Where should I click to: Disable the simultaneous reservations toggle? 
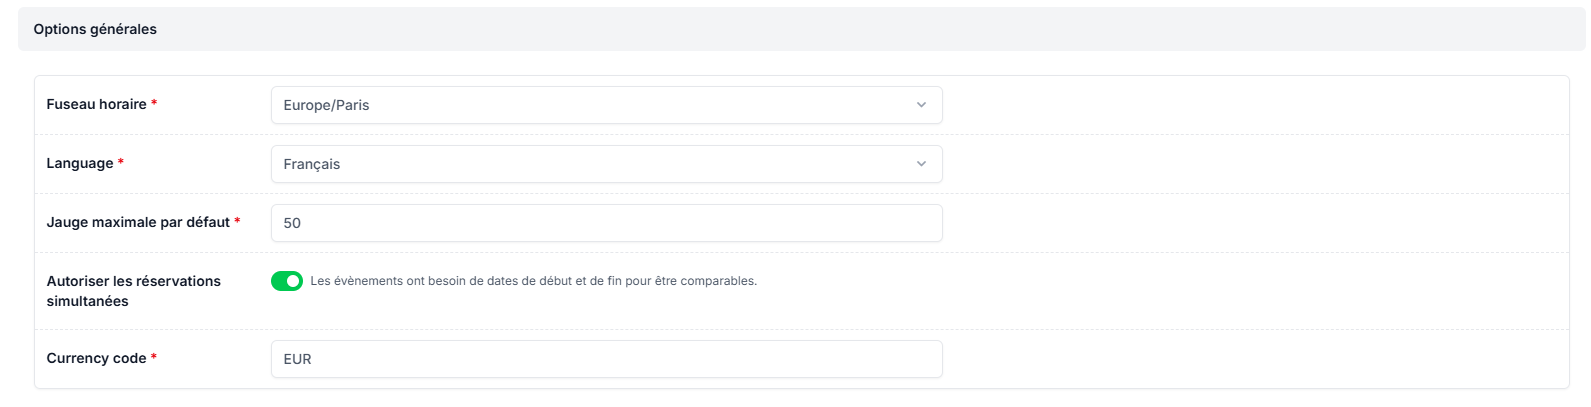coord(287,281)
